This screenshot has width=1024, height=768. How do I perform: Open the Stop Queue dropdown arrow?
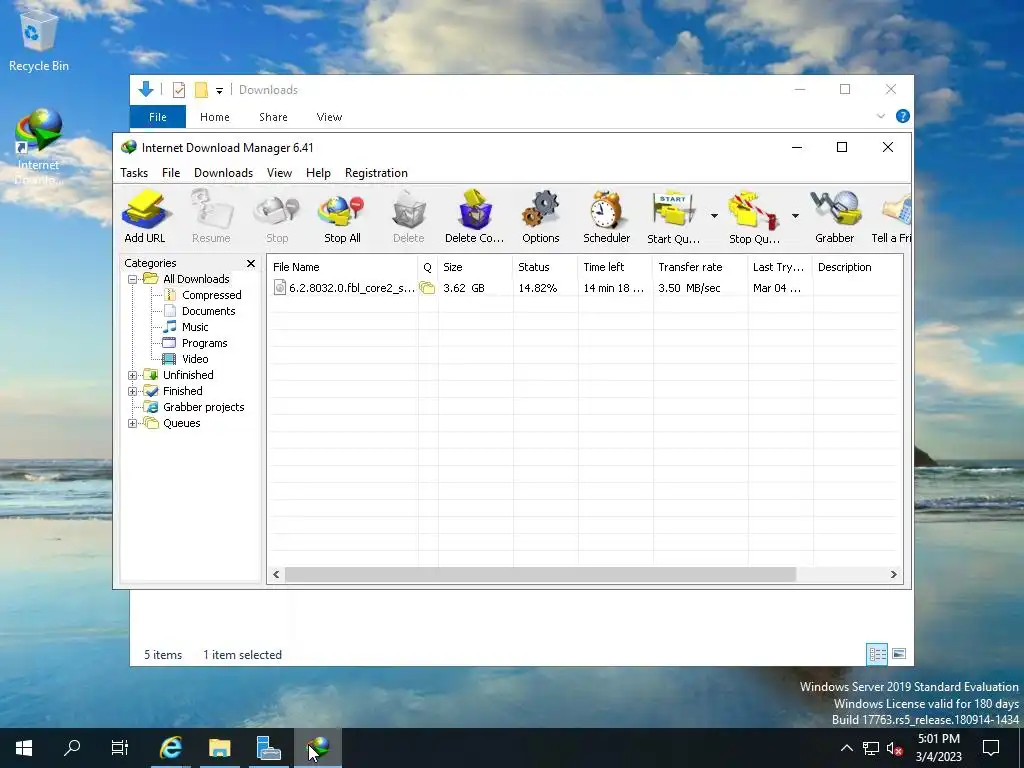(x=795, y=216)
